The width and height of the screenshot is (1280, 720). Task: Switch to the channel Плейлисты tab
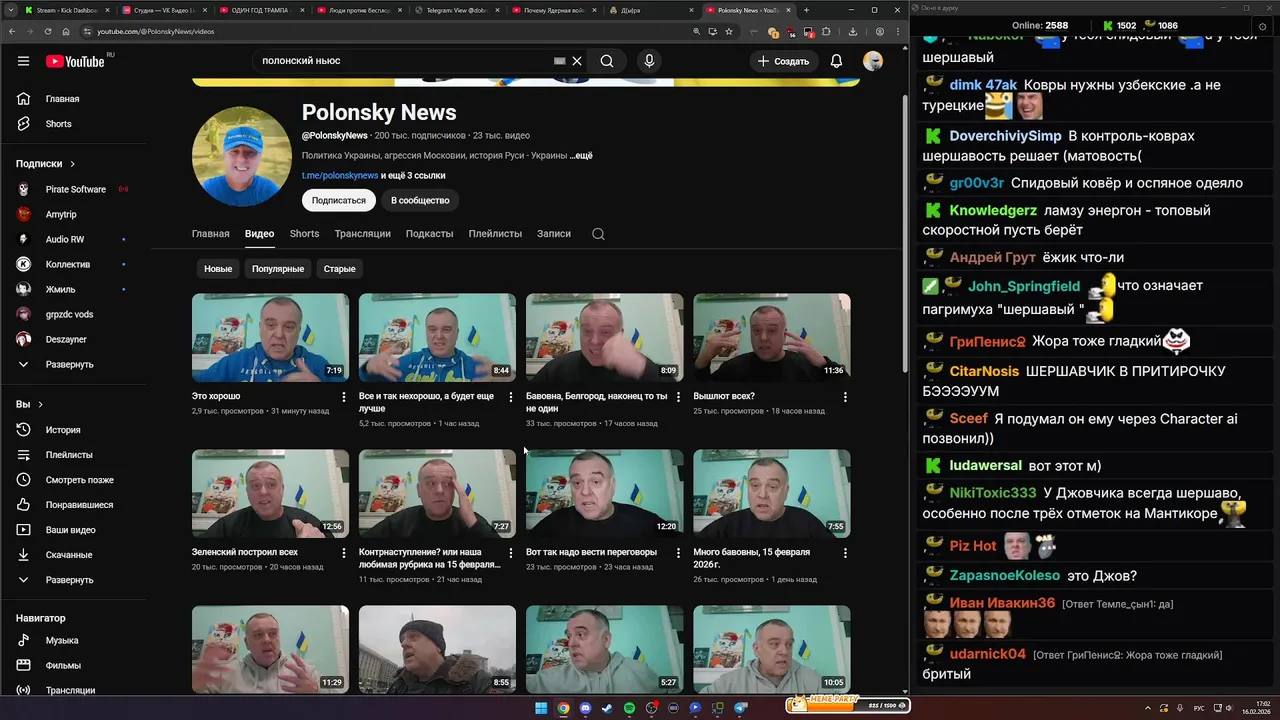click(x=495, y=234)
